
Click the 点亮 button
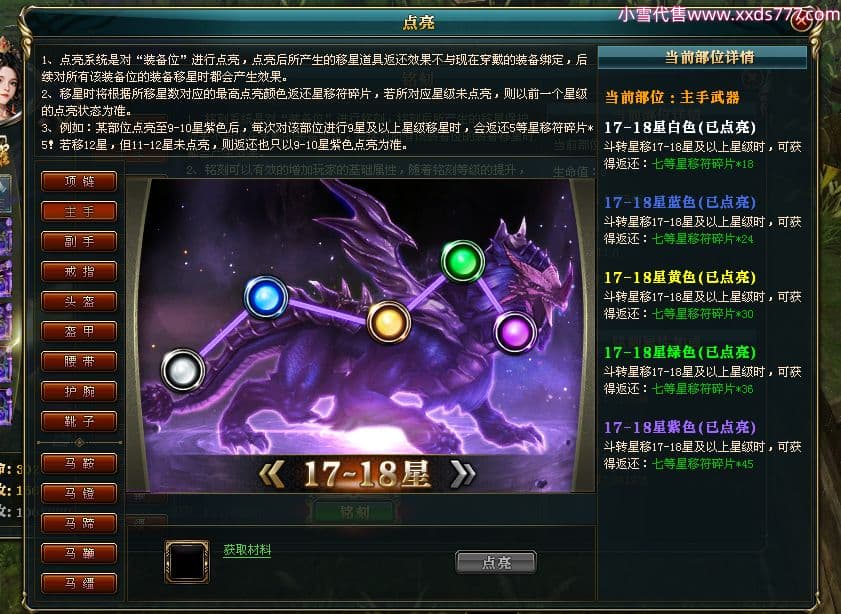tap(496, 563)
